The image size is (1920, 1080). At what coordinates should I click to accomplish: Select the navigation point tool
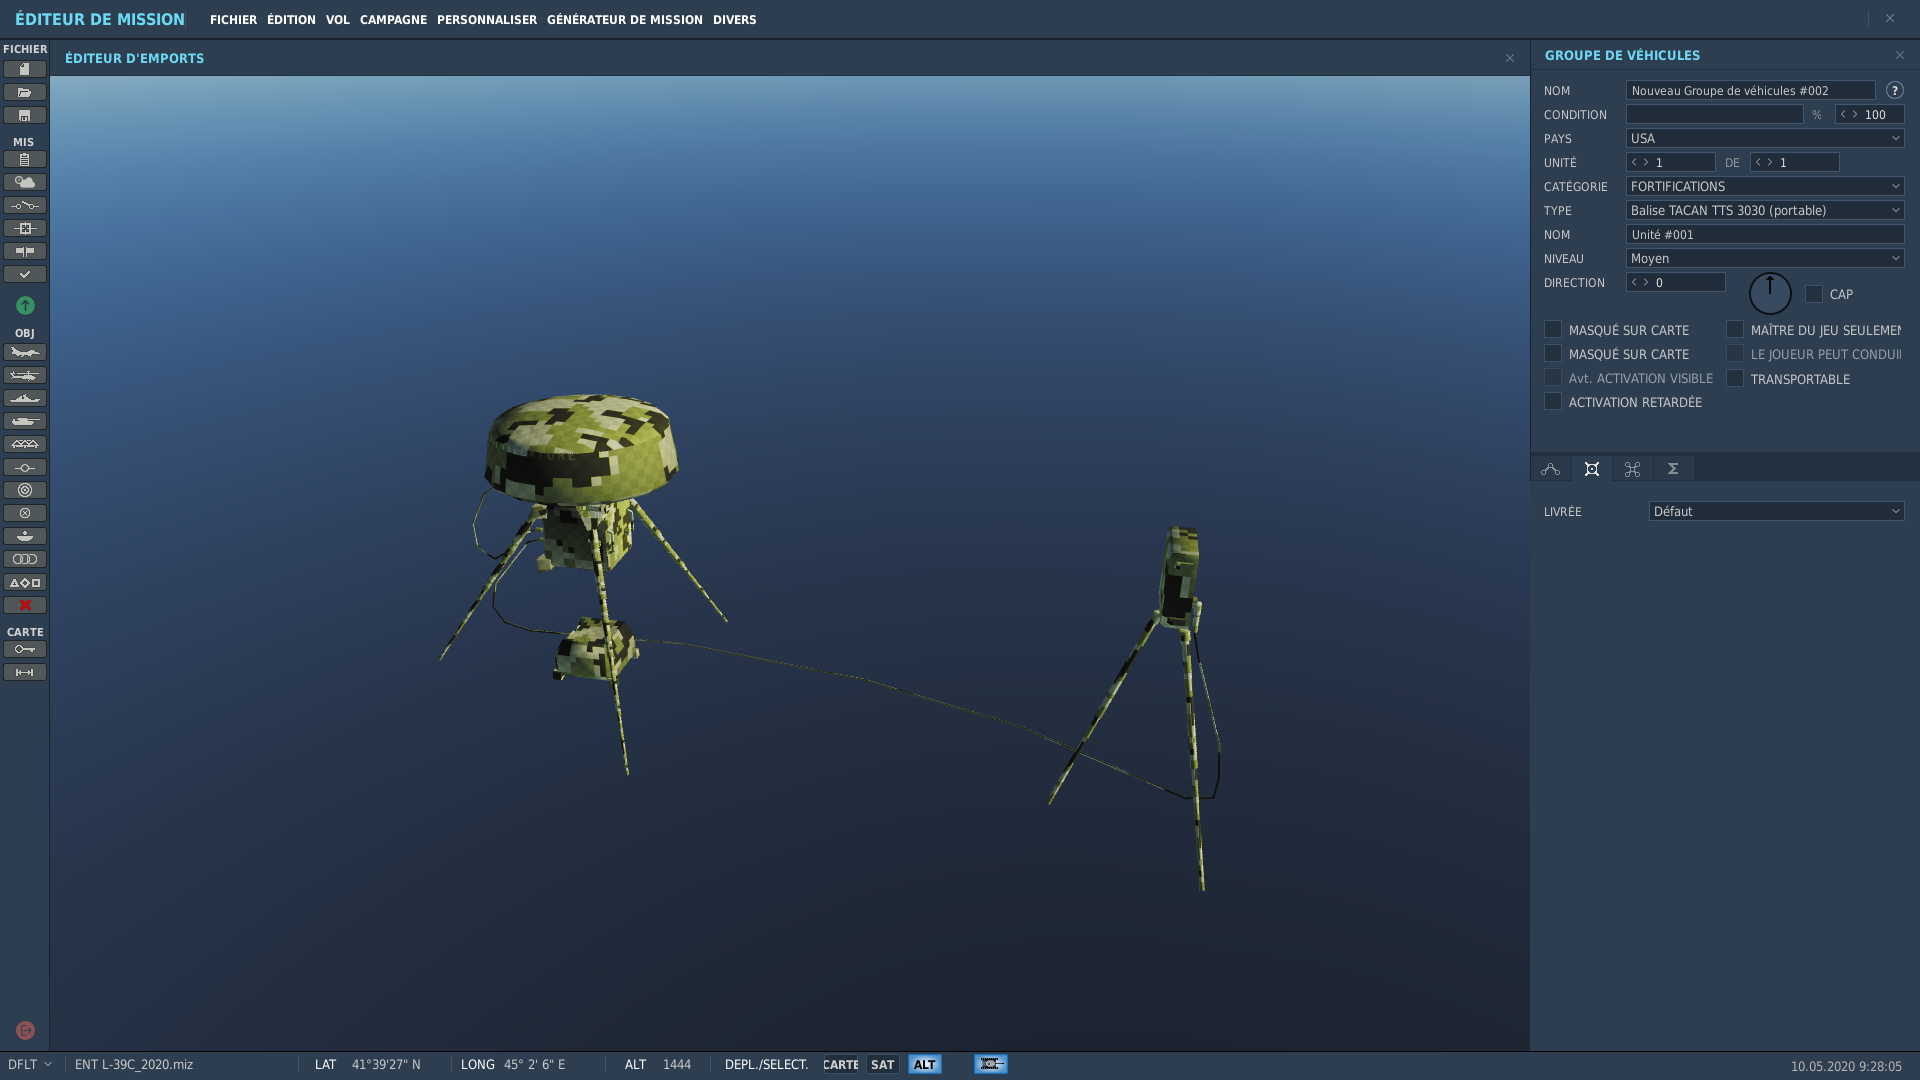[x=25, y=467]
